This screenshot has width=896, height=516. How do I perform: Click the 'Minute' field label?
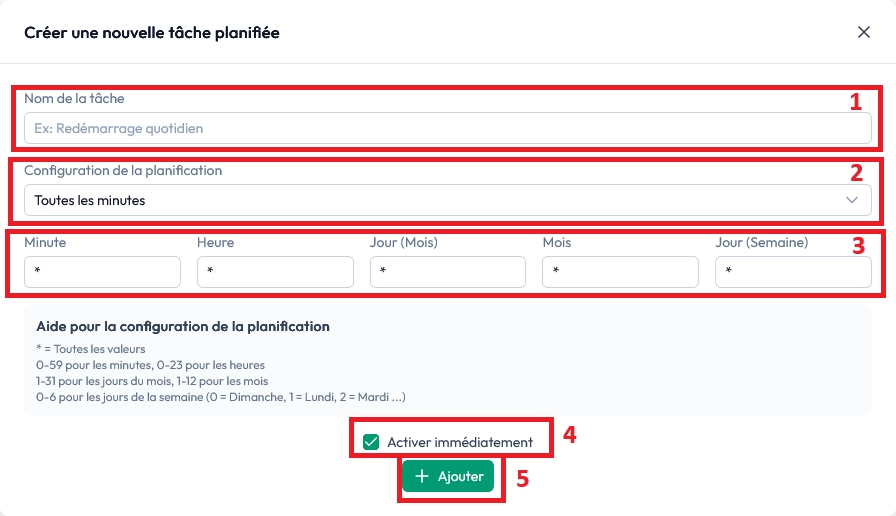45,243
